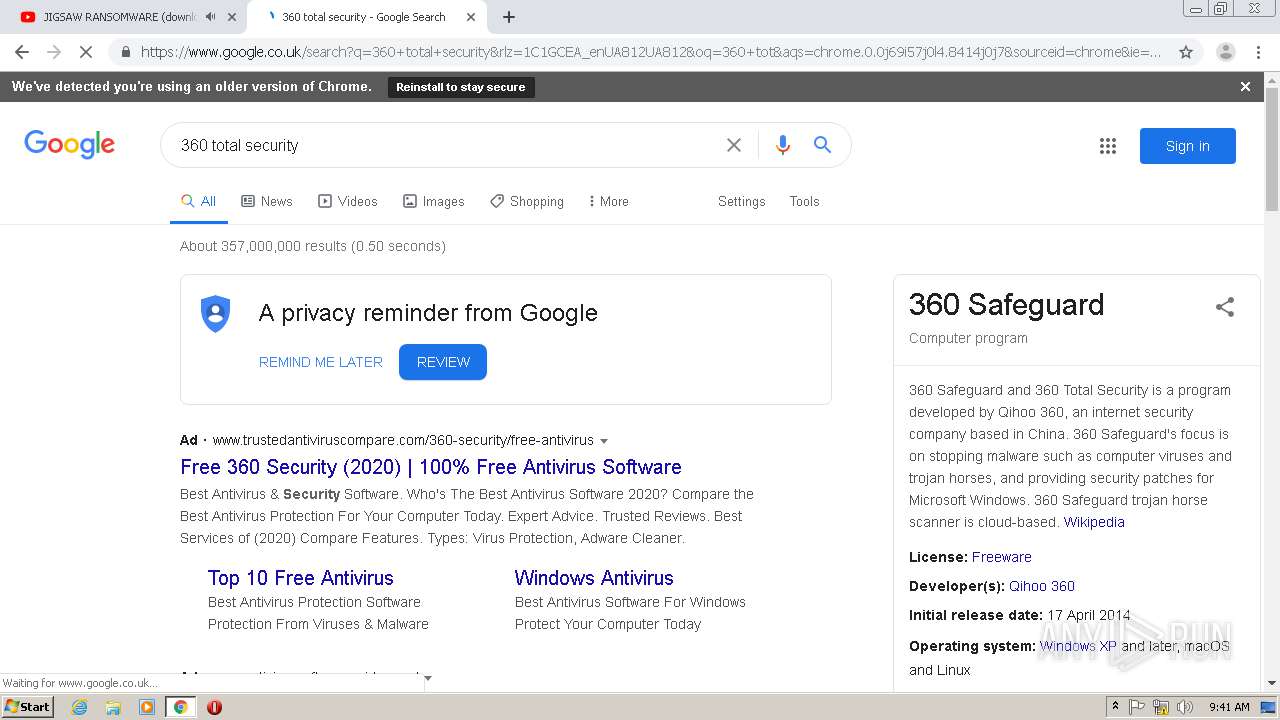
Task: Click the blue search magnifier icon
Action: 822,145
